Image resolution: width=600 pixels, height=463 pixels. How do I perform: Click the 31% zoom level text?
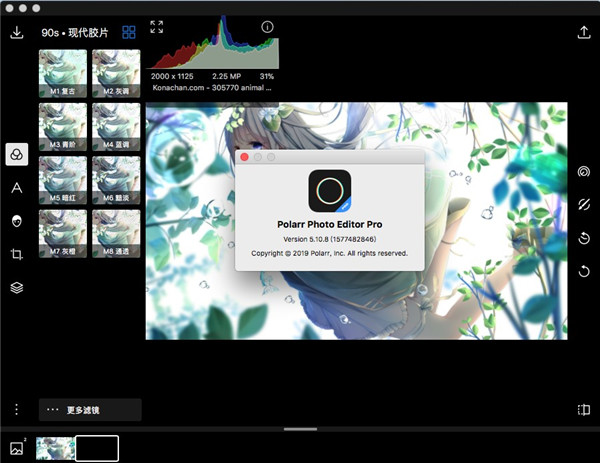pos(267,76)
